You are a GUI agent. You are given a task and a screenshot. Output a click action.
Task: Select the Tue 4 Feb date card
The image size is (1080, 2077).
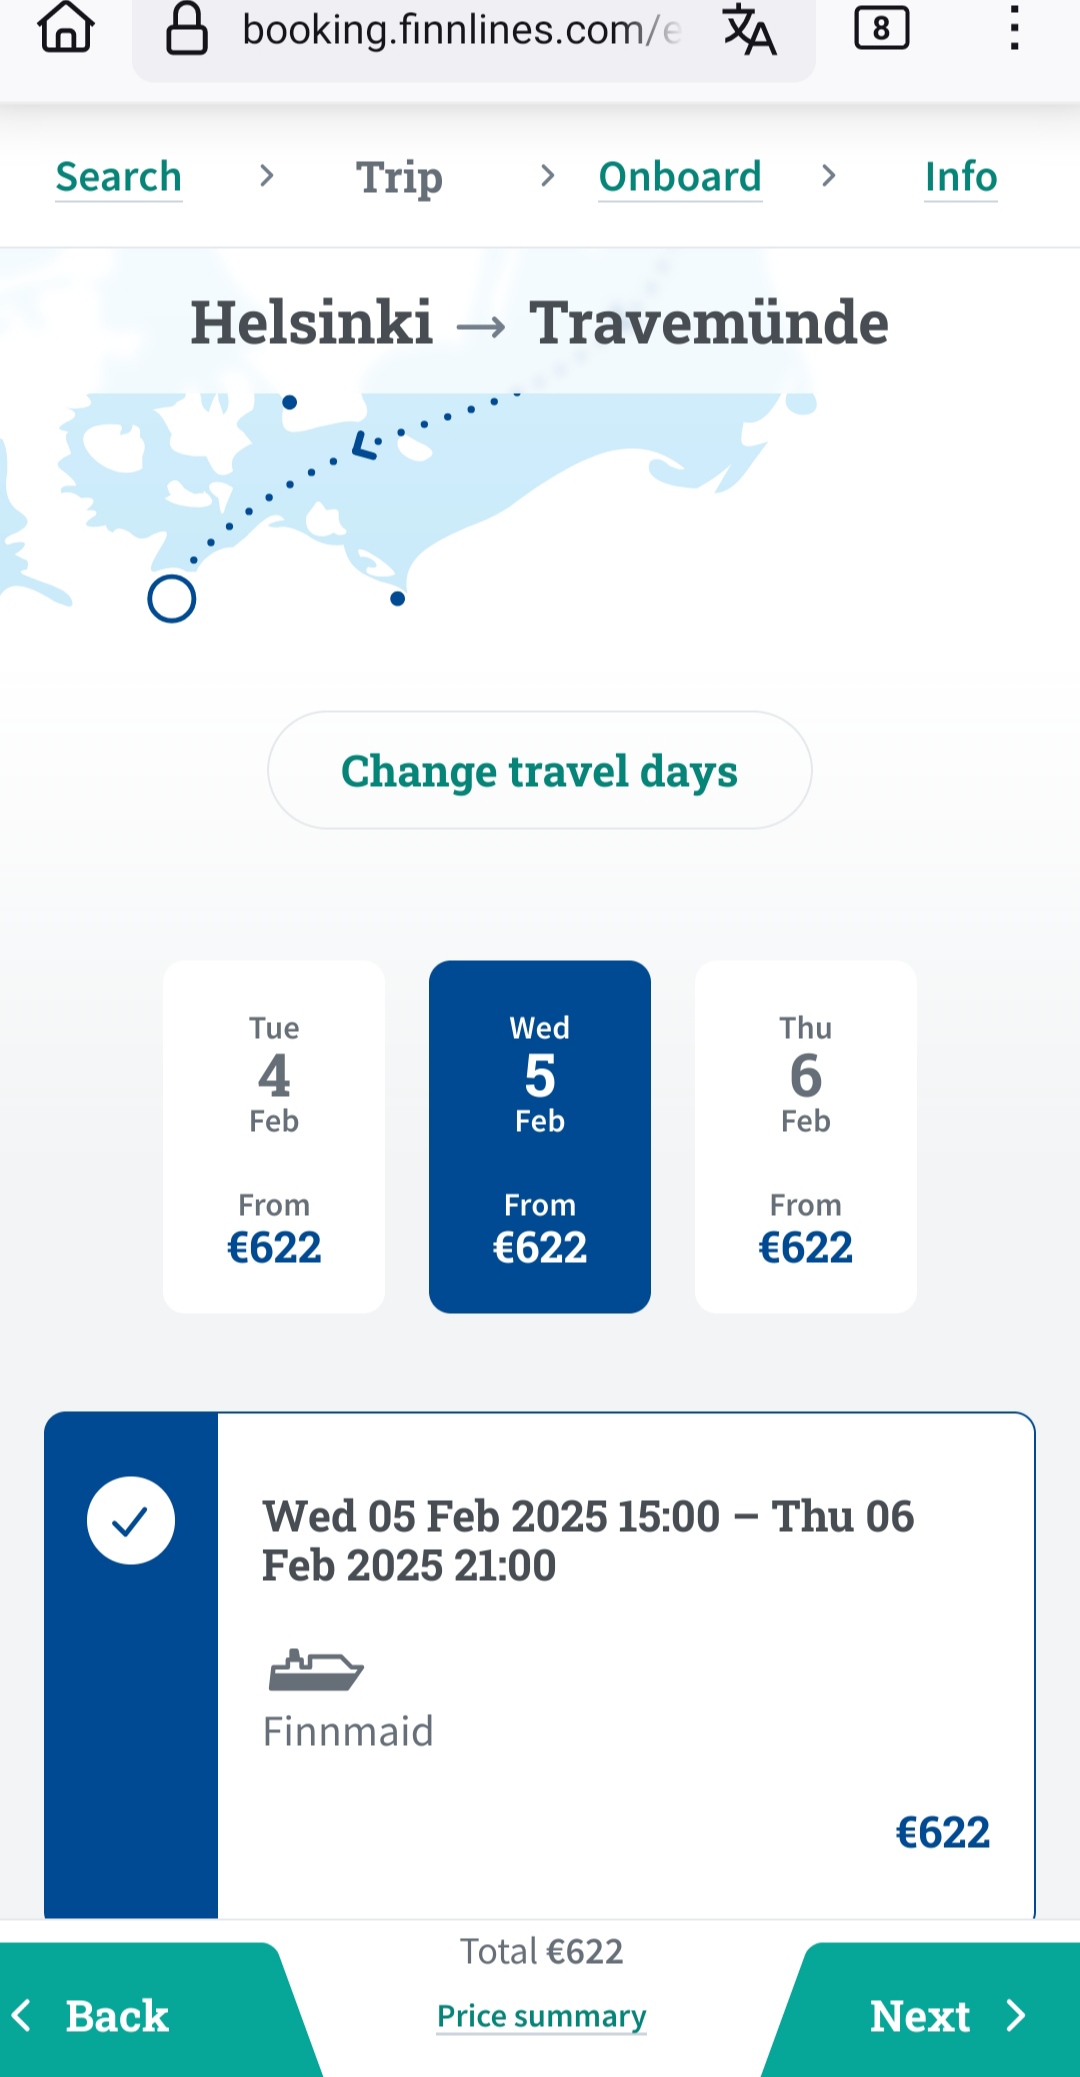coord(274,1136)
